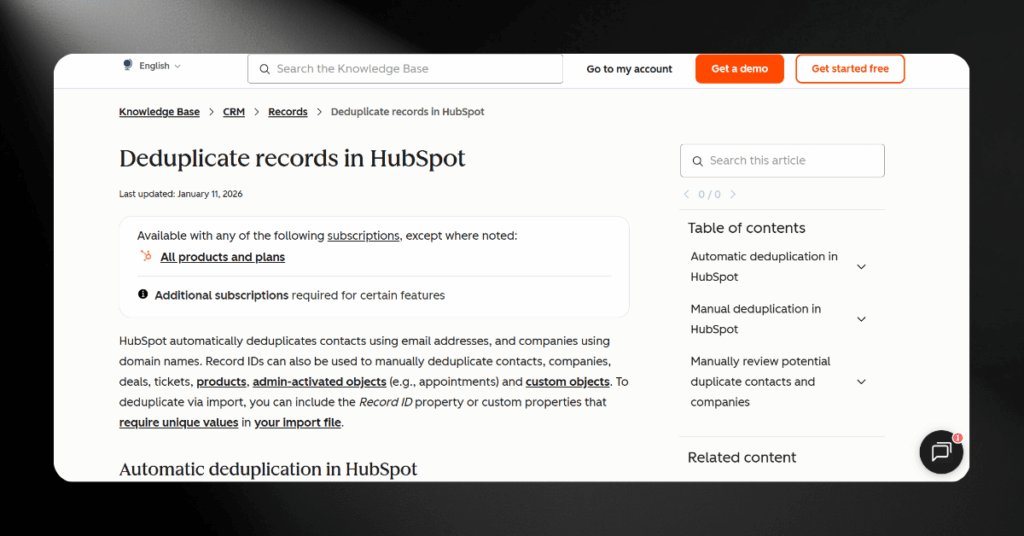The height and width of the screenshot is (536, 1024).
Task: Open the admin-activated objects link
Action: (x=319, y=381)
